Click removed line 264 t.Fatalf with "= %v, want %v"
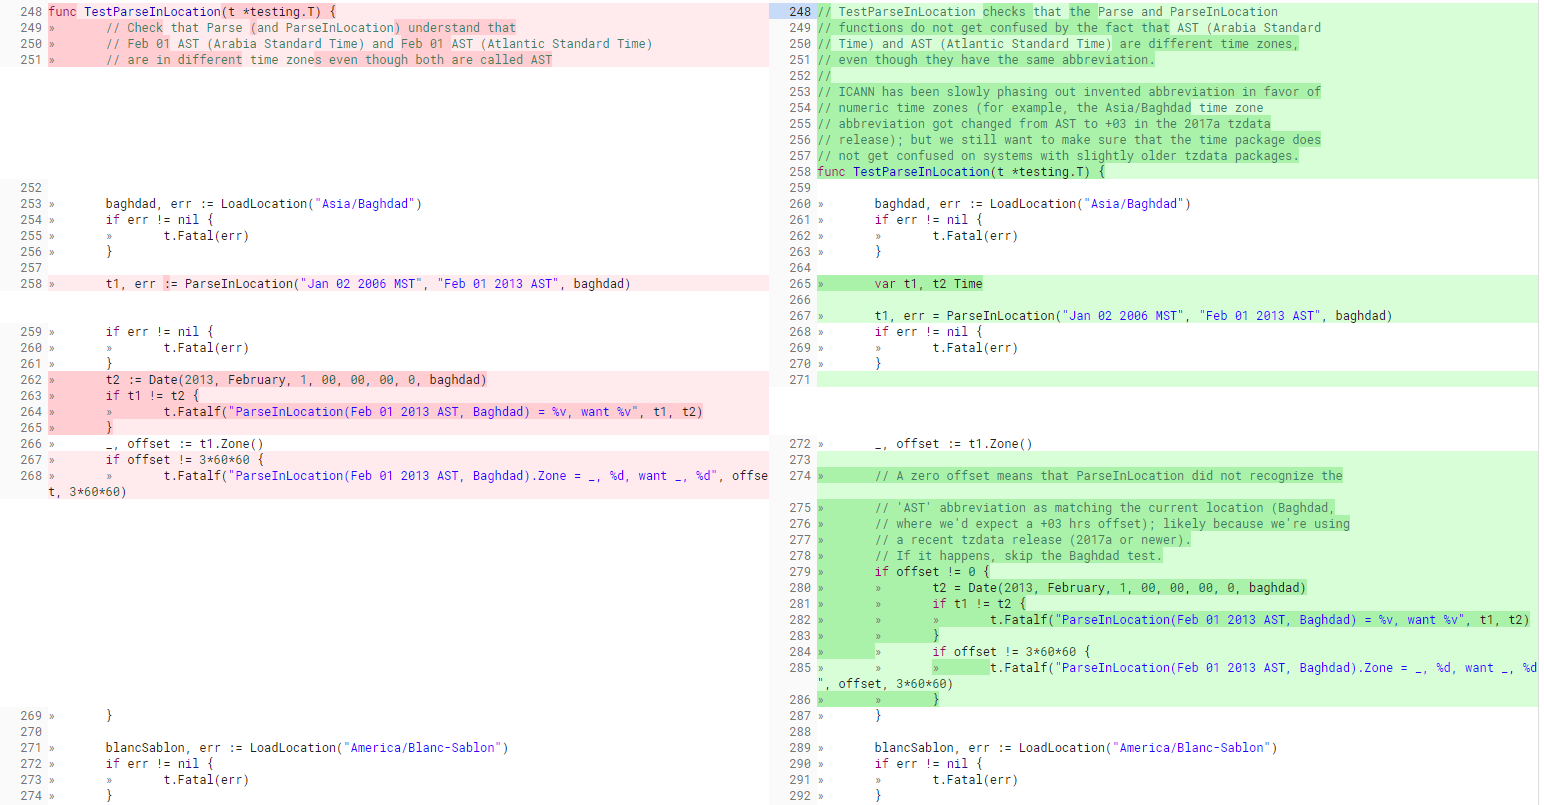The height and width of the screenshot is (805, 1544). pos(433,412)
